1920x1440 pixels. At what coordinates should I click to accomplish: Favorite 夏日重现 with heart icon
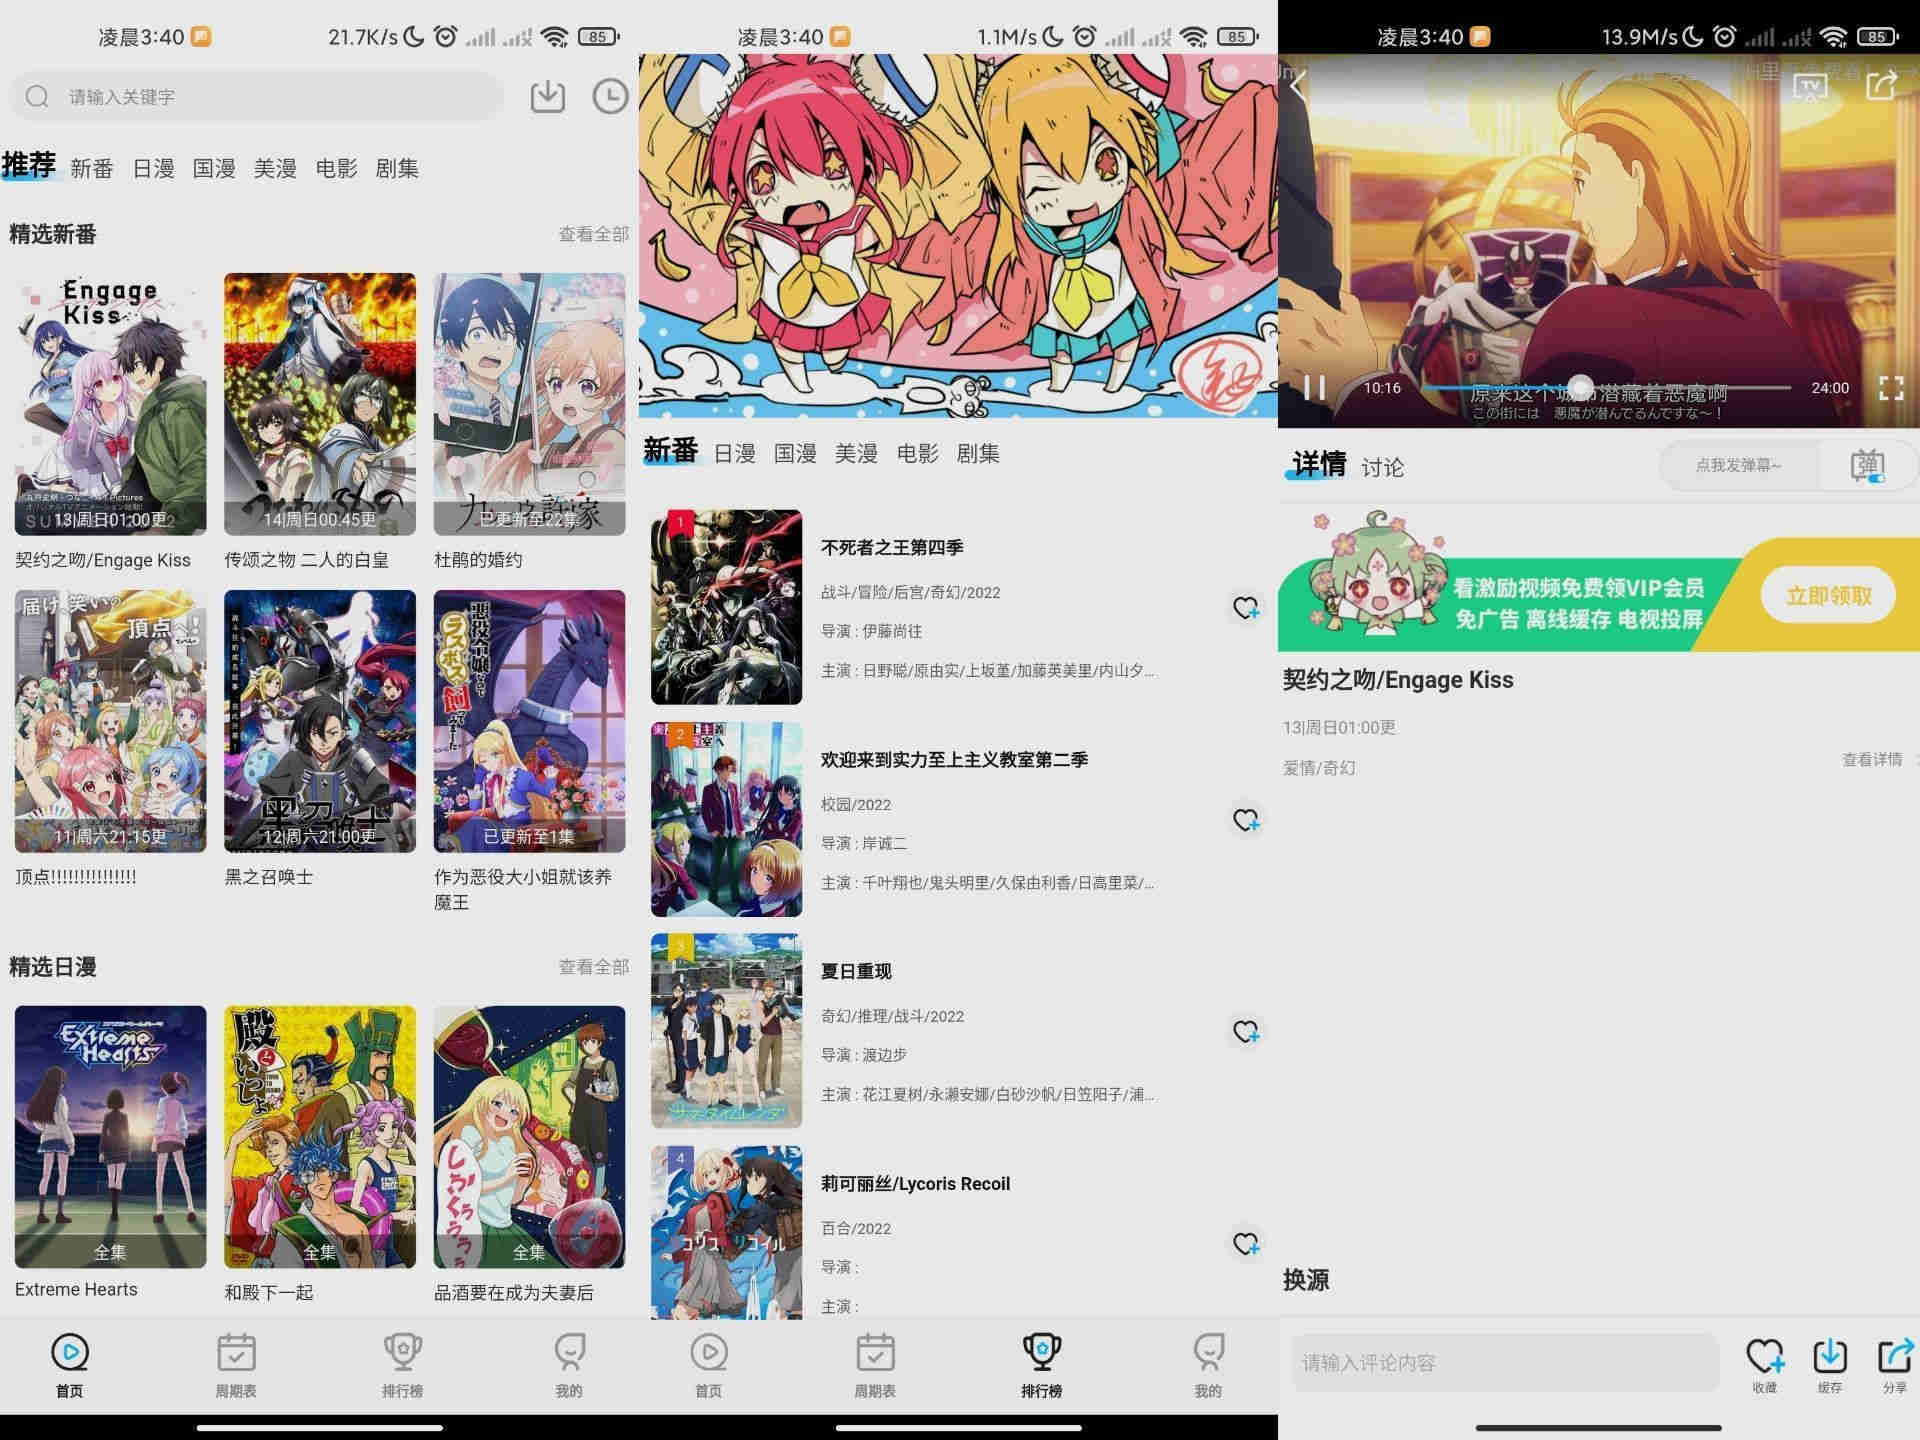(x=1246, y=1032)
